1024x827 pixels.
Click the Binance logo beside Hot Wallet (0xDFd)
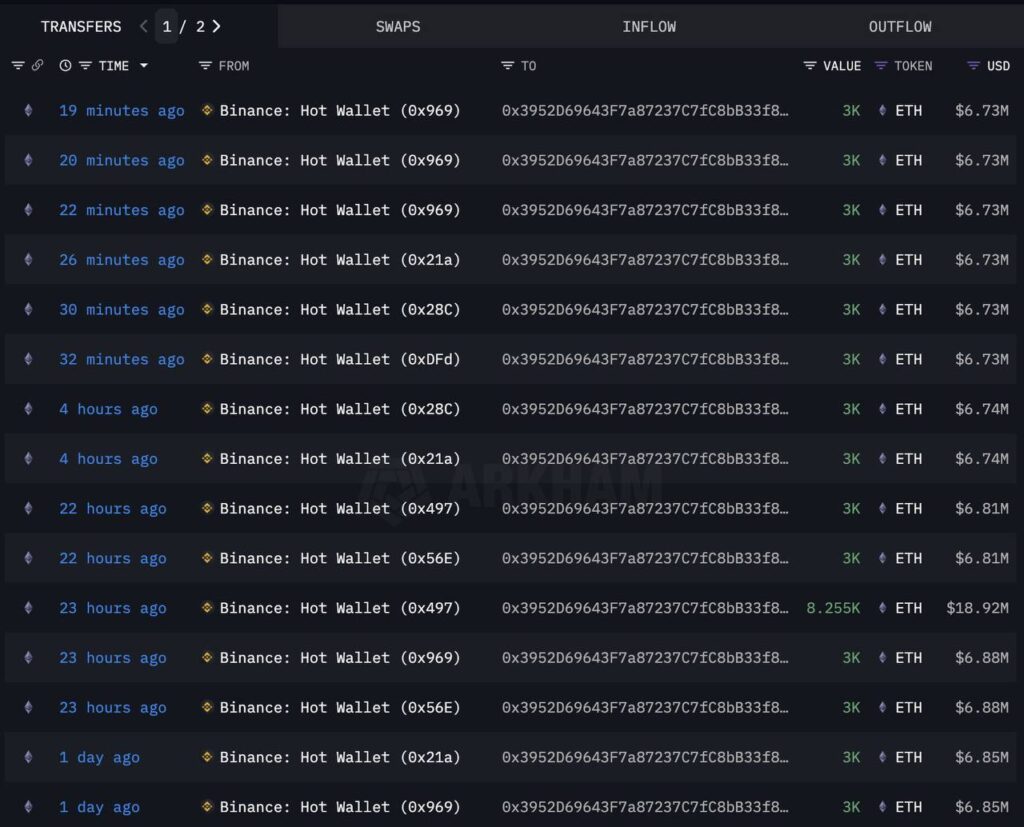pos(208,359)
